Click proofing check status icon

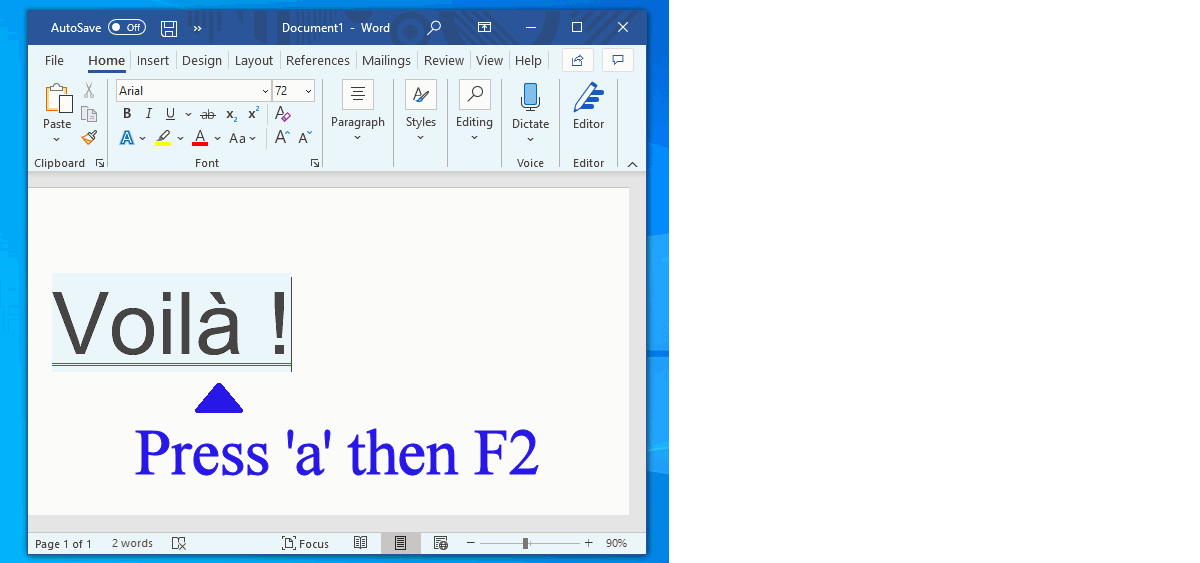click(179, 544)
